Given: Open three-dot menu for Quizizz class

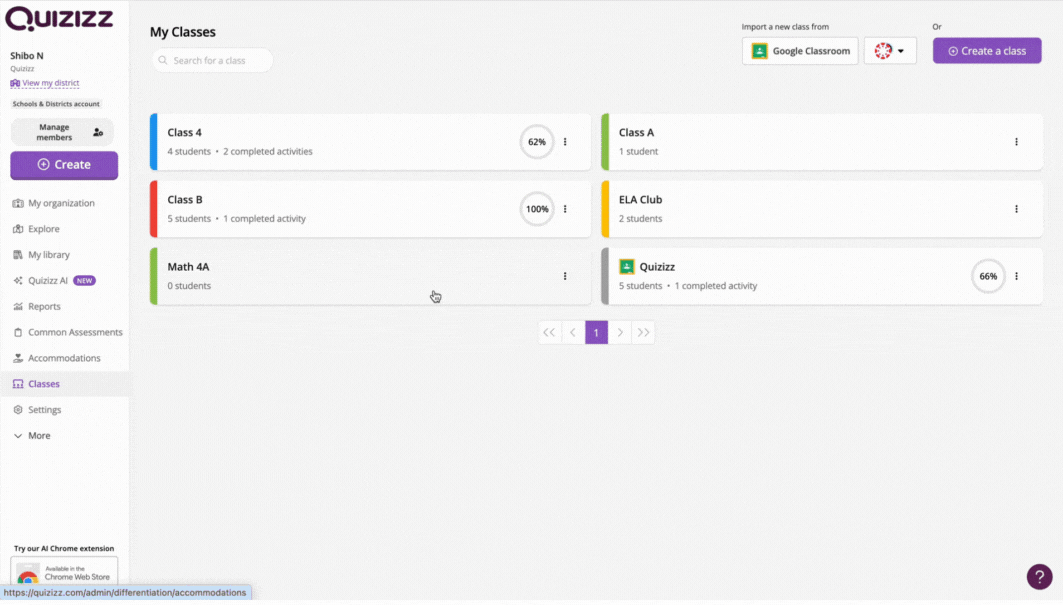Looking at the screenshot, I should click(1016, 276).
